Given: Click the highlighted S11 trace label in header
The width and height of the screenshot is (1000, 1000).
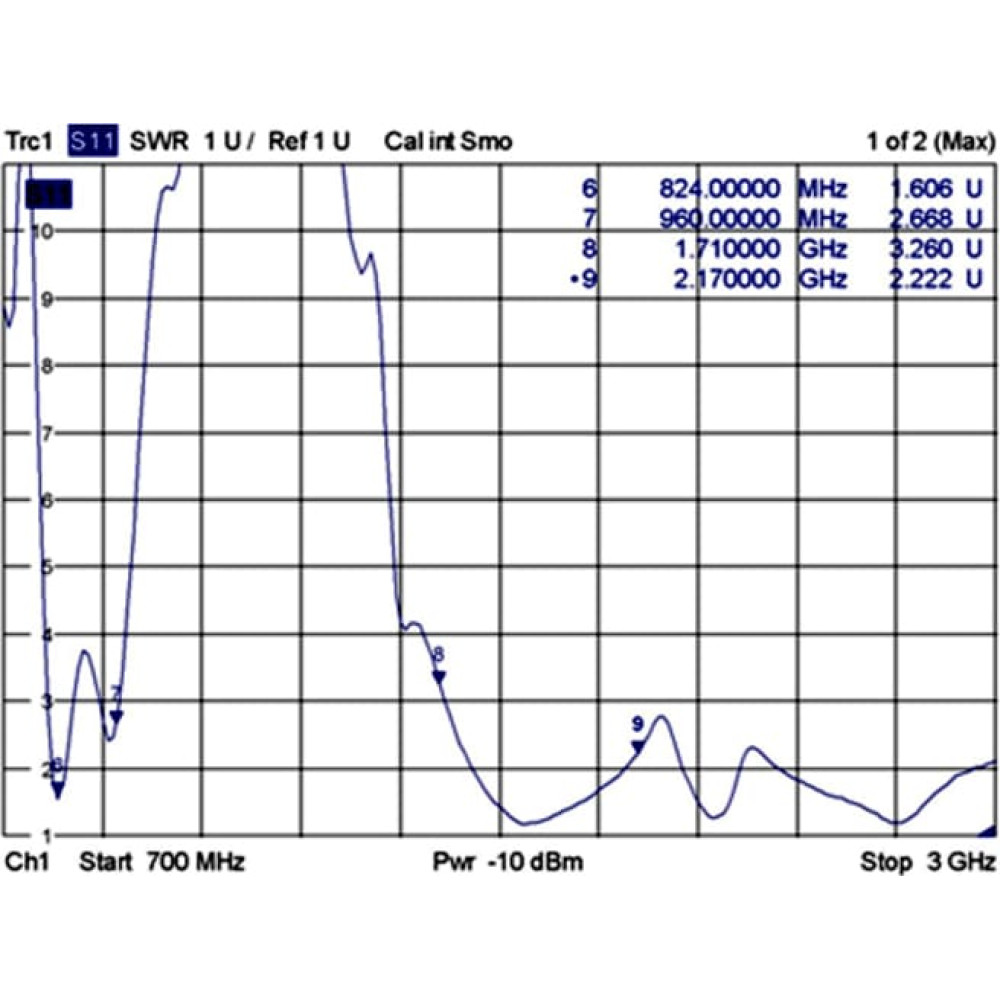Looking at the screenshot, I should pos(93,141).
